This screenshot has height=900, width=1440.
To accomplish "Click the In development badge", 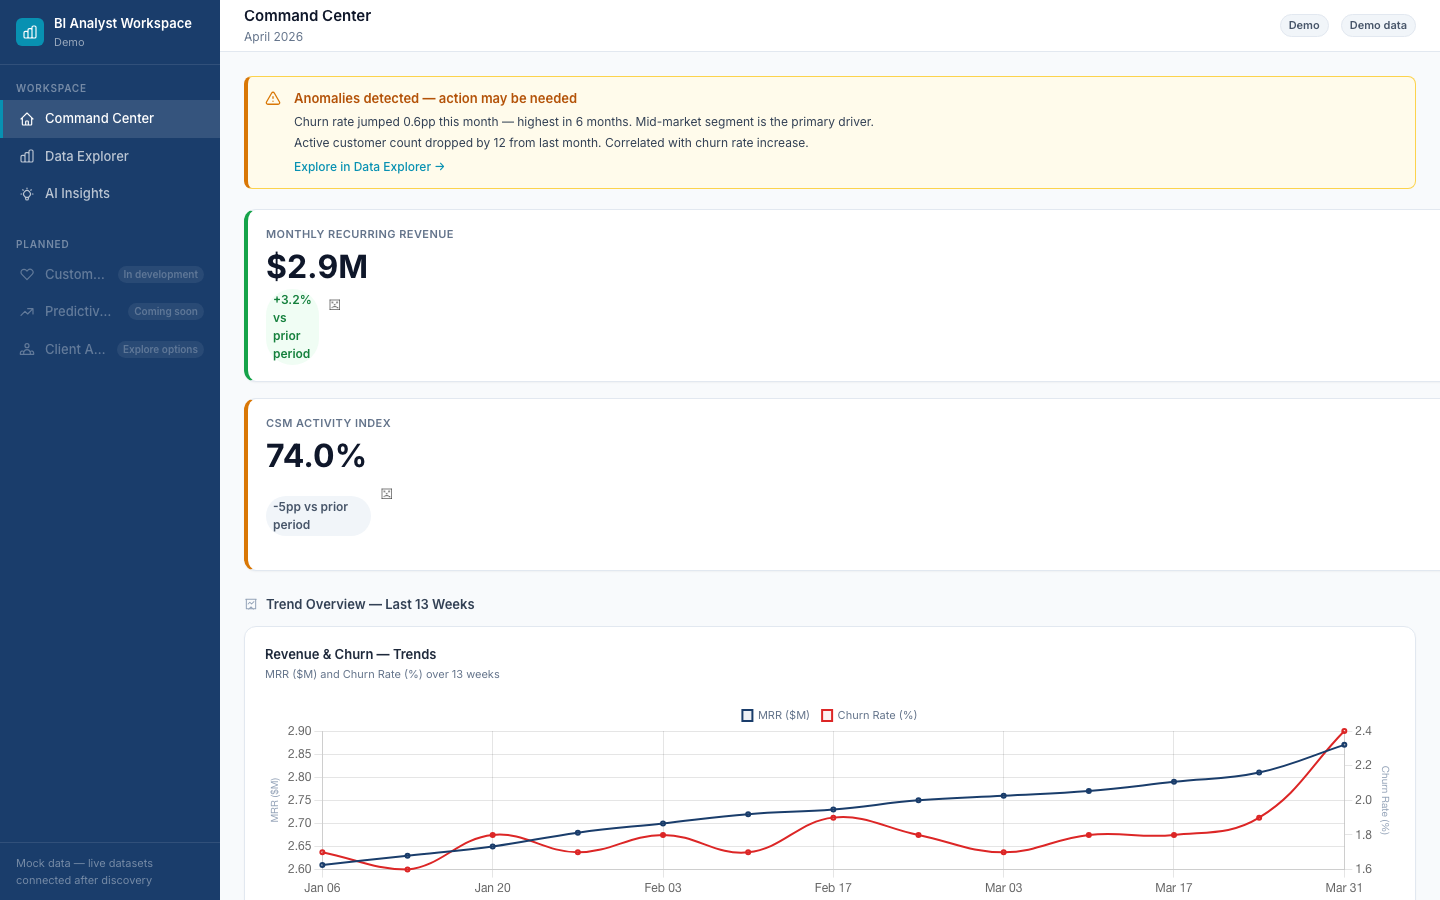I will pos(161,274).
